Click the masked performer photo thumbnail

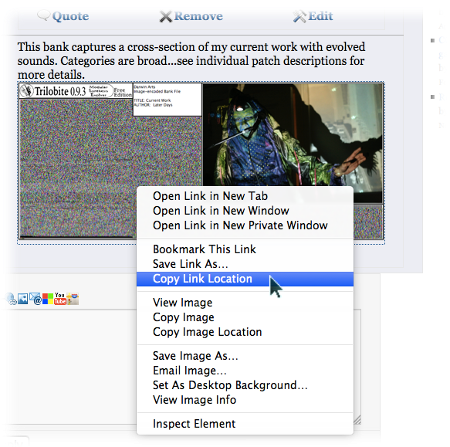coord(293,135)
